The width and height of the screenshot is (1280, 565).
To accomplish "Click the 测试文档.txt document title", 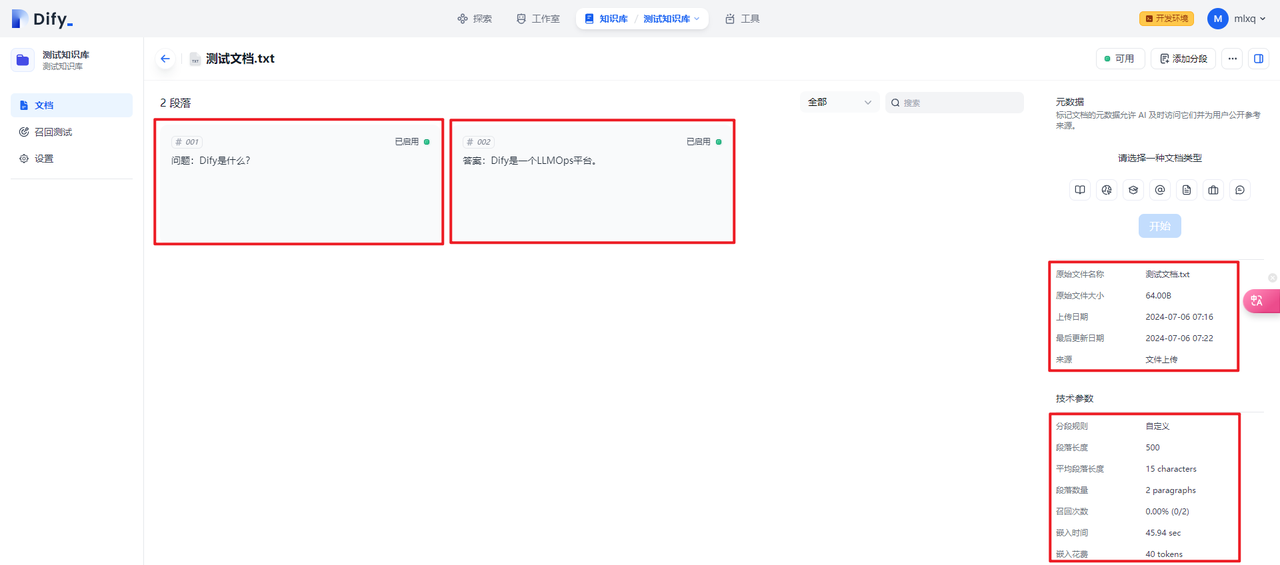I will tap(240, 59).
